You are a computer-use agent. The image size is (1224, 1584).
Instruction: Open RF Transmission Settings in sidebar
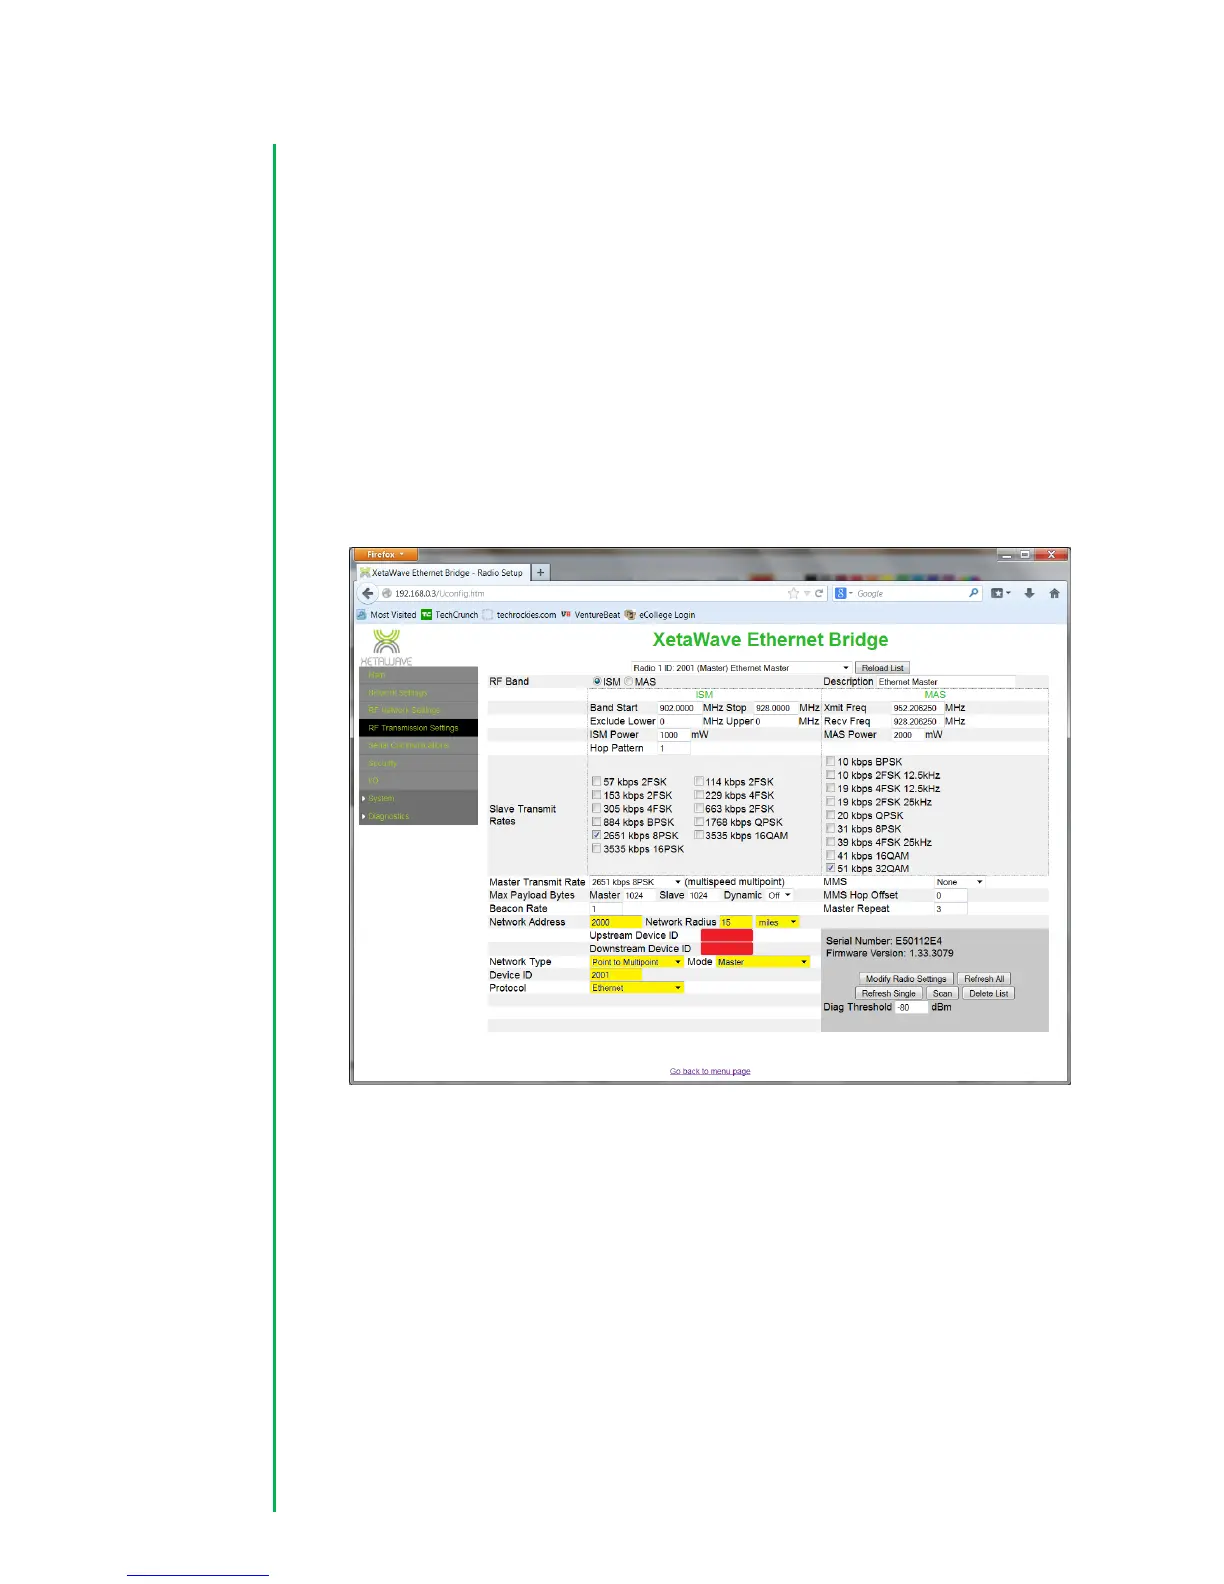[x=418, y=728]
